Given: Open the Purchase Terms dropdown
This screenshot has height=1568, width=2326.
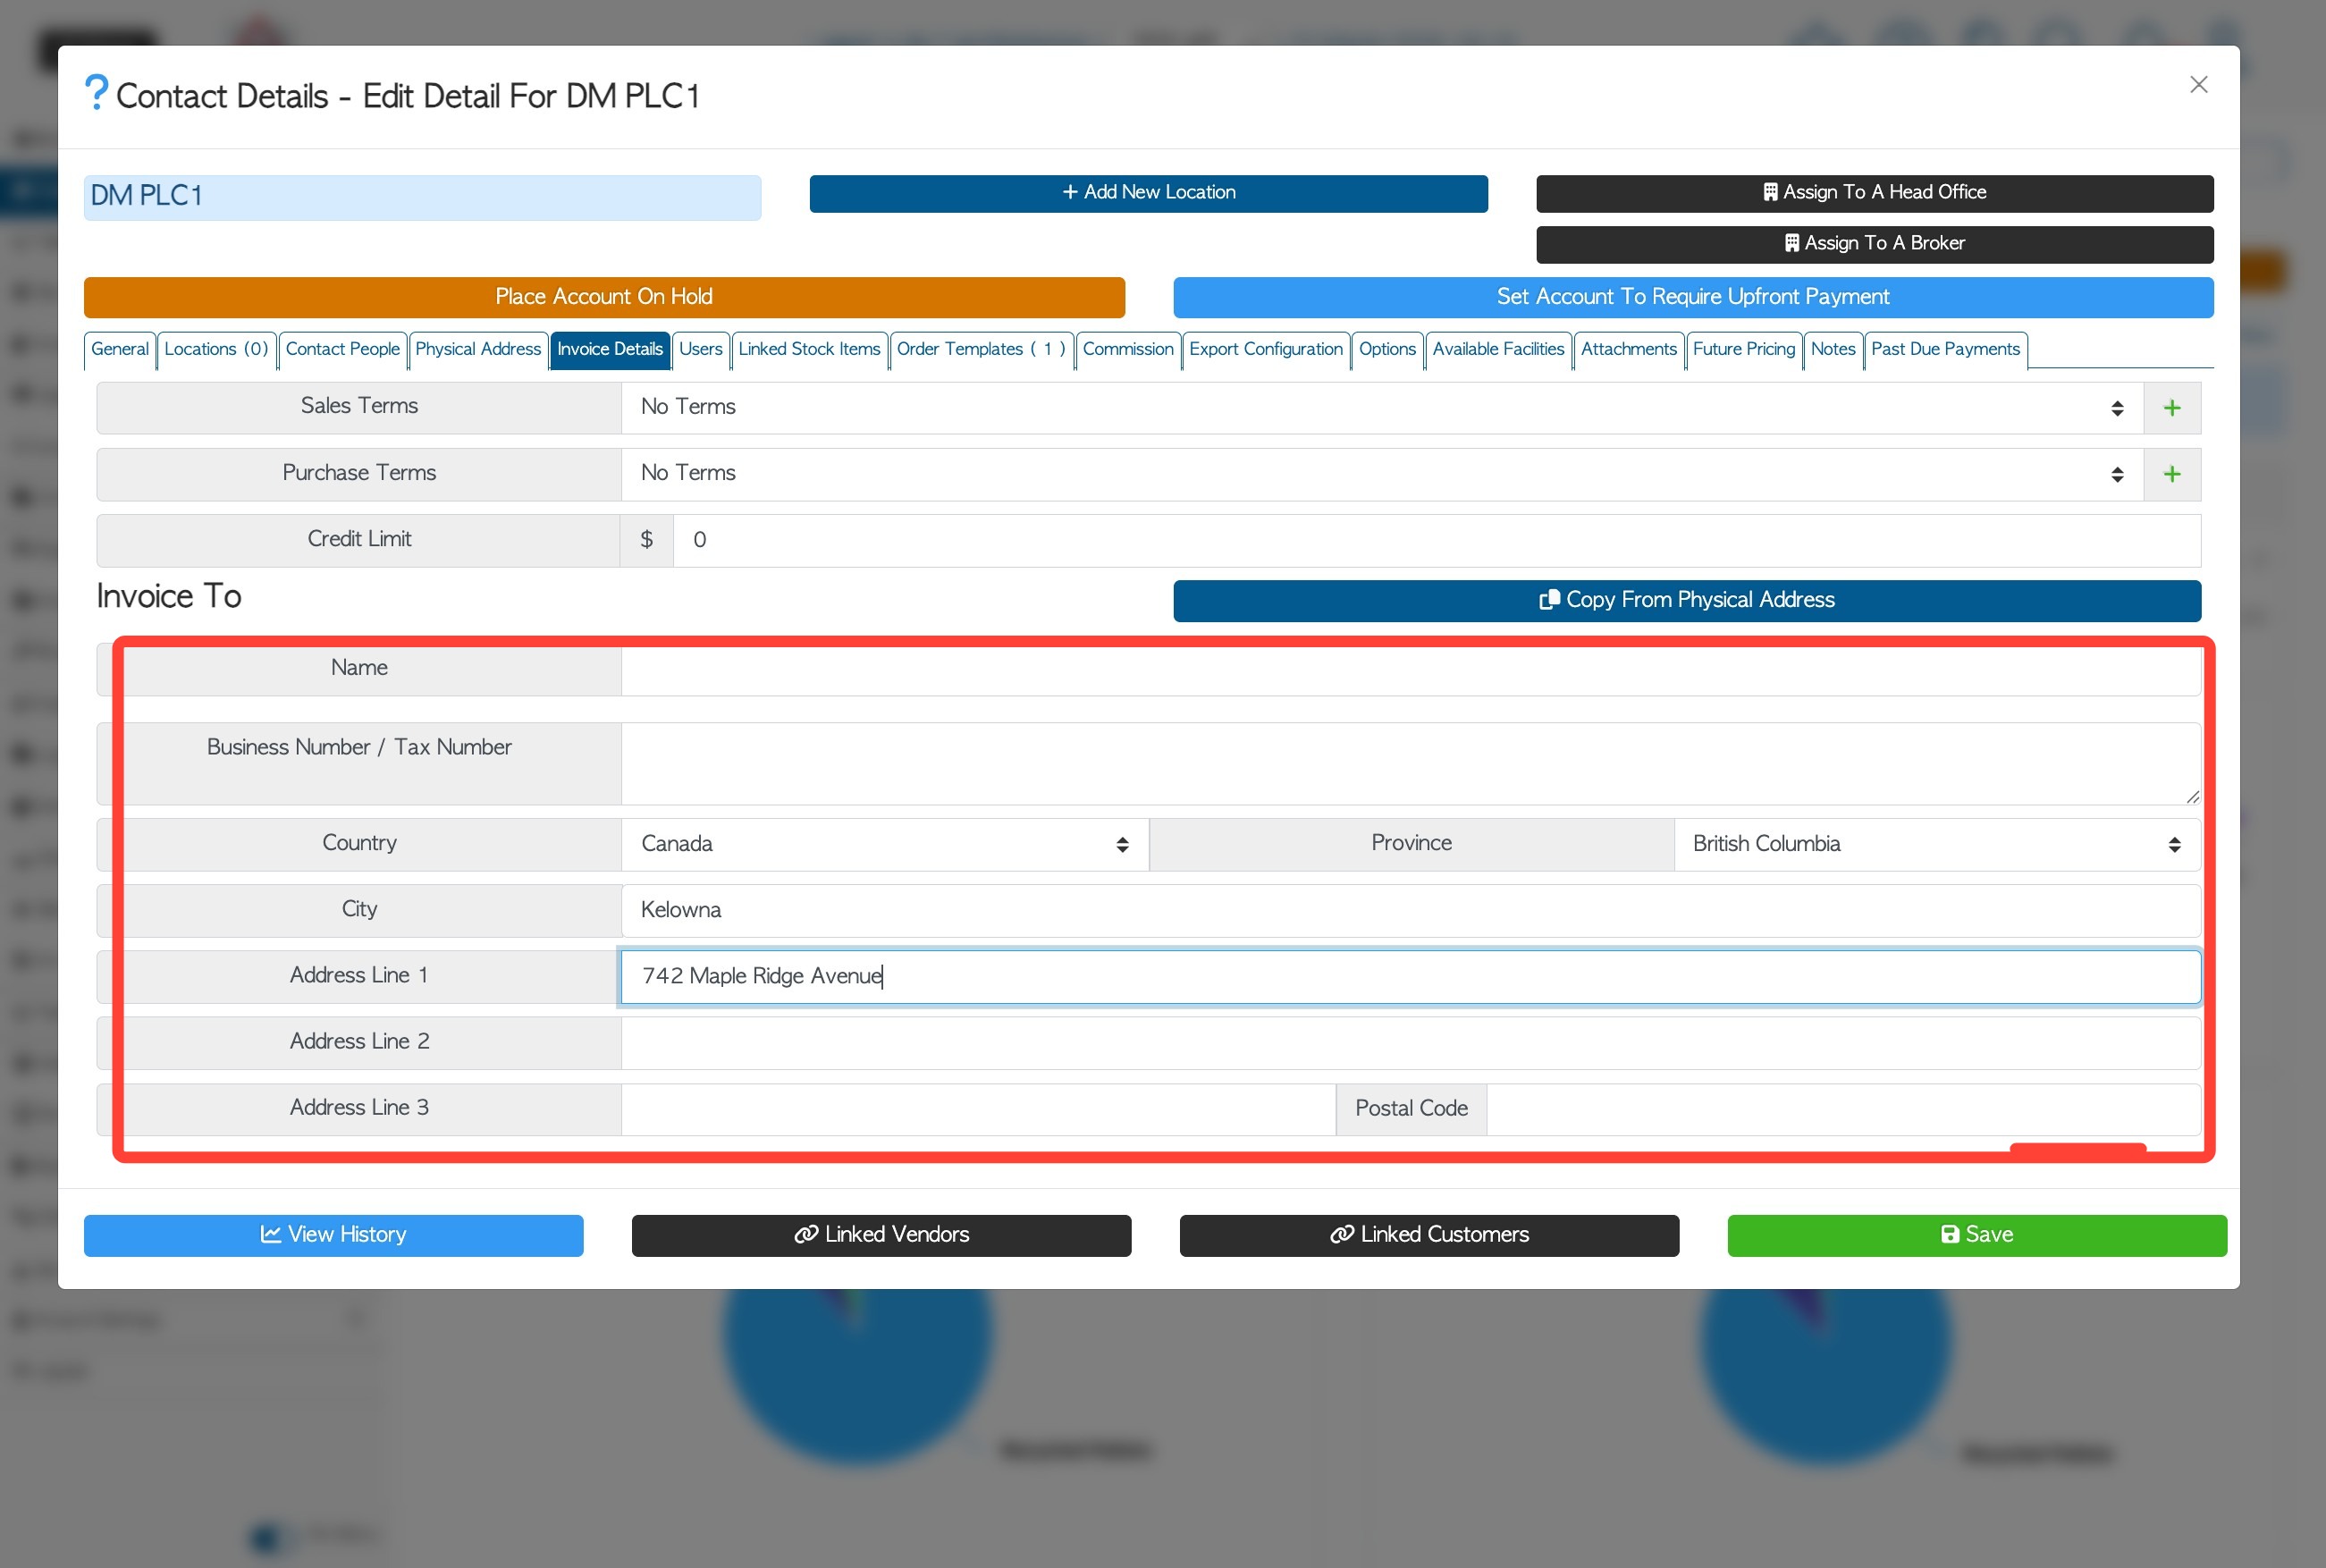Looking at the screenshot, I should (x=1380, y=474).
